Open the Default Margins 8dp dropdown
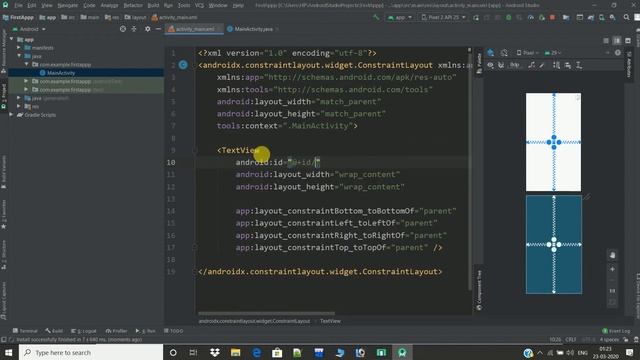640x360 pixels. point(515,65)
